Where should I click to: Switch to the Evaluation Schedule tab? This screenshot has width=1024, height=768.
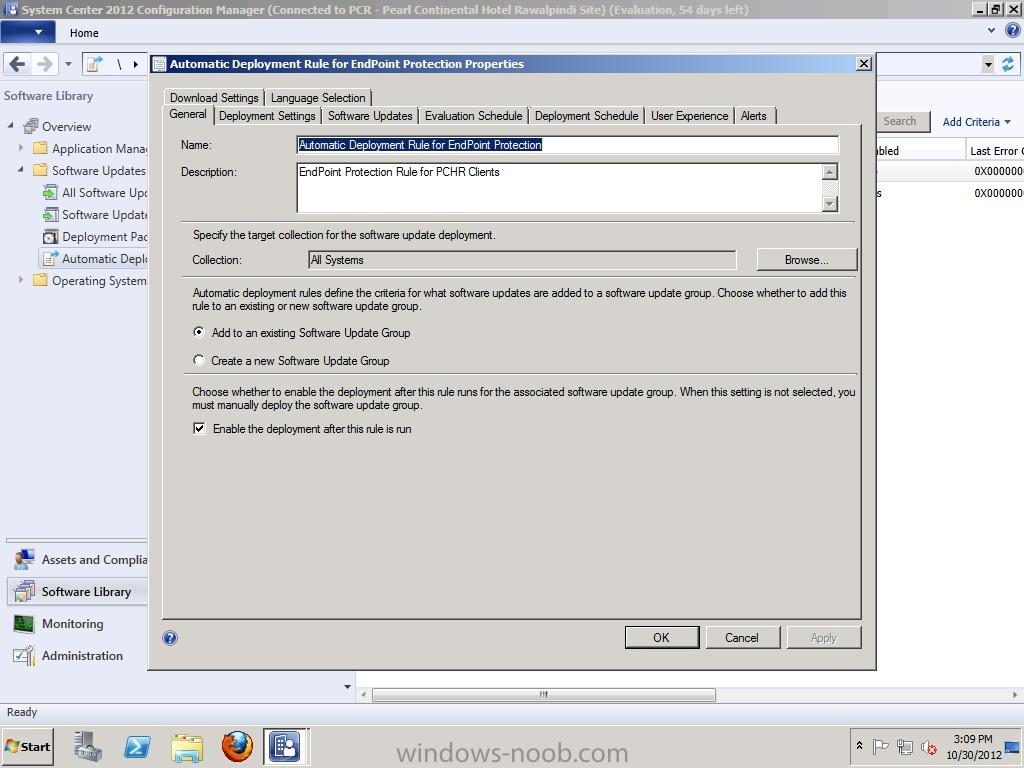point(473,116)
